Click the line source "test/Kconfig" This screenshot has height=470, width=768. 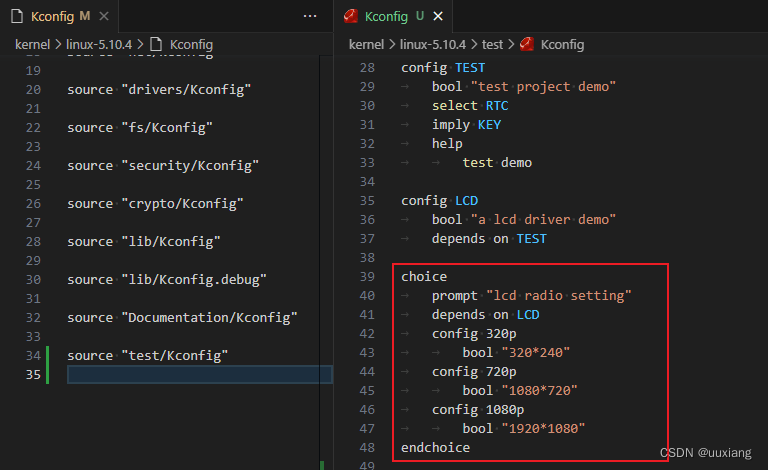pyautogui.click(x=147, y=355)
